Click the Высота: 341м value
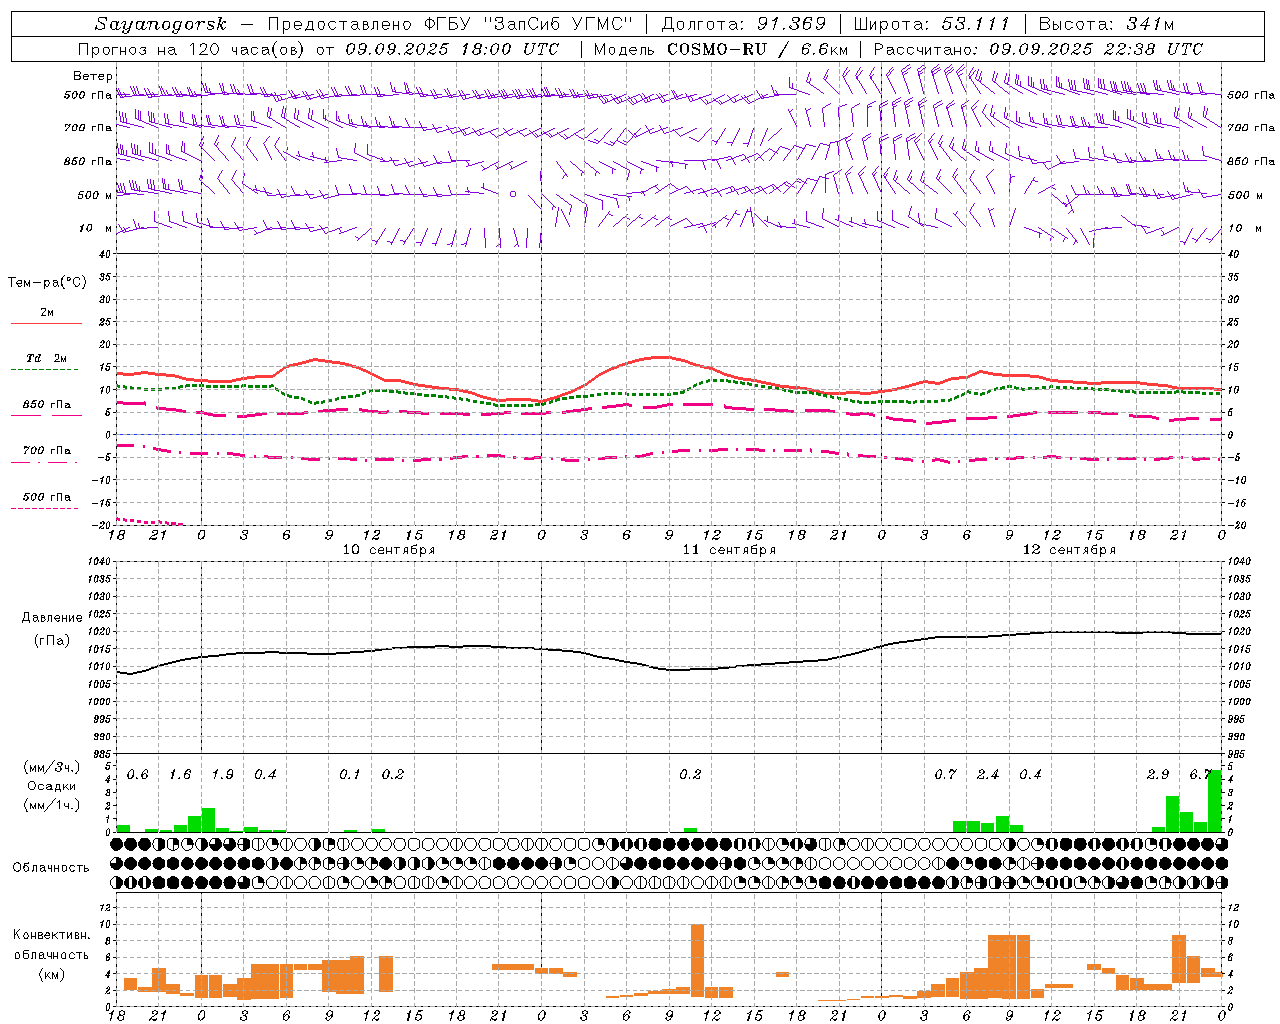 (x=1106, y=24)
